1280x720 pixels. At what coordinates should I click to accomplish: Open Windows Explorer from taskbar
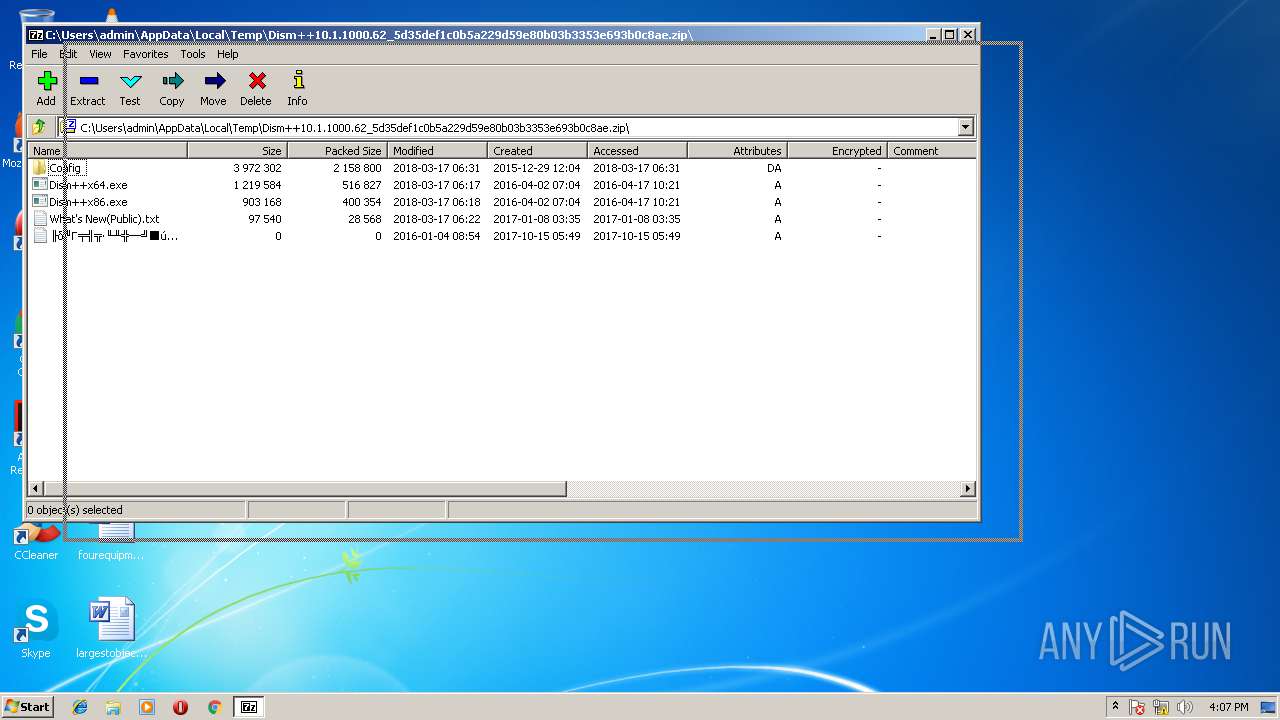click(113, 707)
